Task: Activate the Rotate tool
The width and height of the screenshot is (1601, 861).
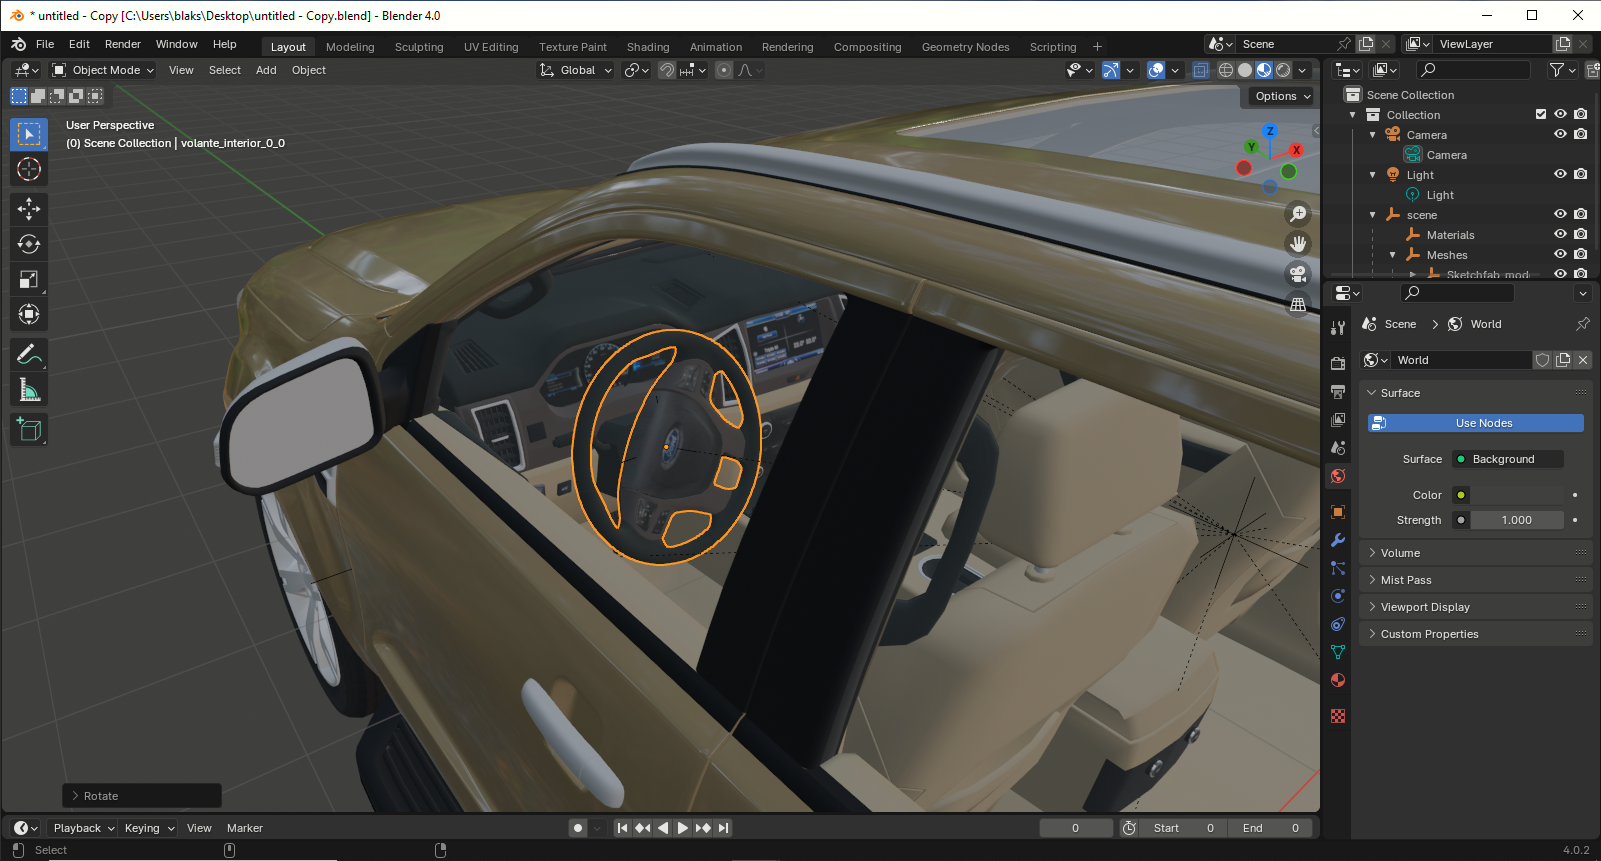Action: click(x=29, y=244)
